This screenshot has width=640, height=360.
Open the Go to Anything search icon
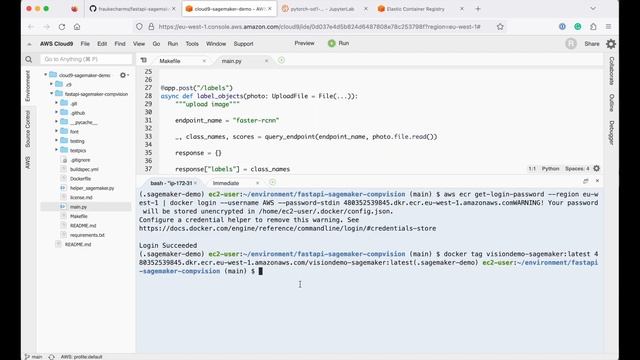29,60
